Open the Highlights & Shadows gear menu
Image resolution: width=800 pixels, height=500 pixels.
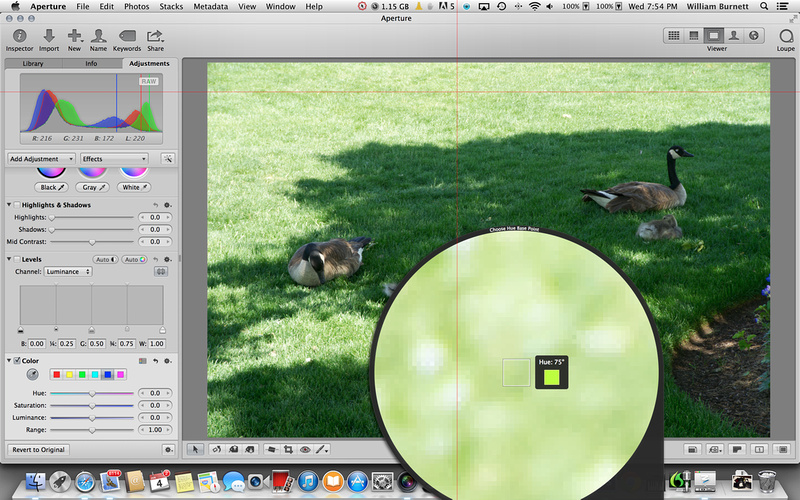click(x=167, y=205)
